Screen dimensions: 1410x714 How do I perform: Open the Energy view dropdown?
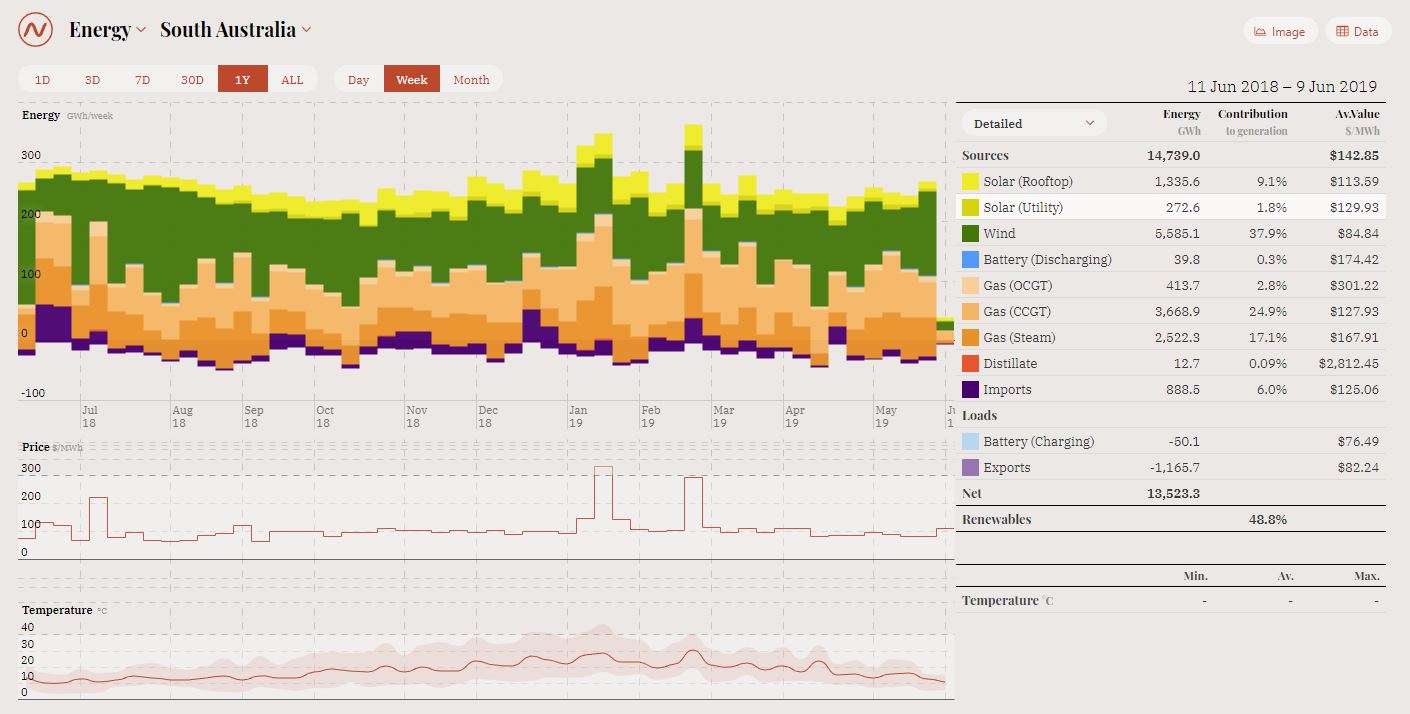(x=107, y=30)
